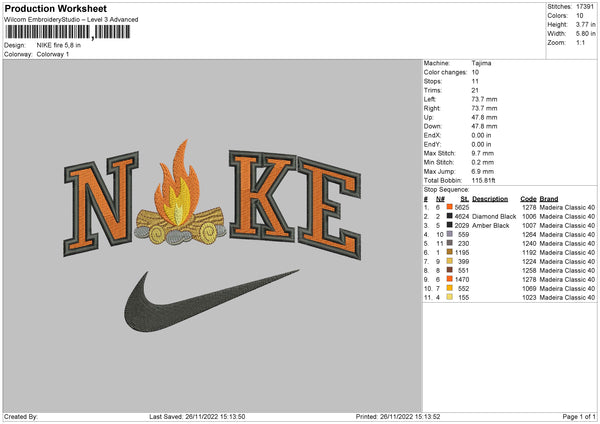Click the 'Color changes:' label
This screenshot has width=600, height=424.
tap(445, 72)
